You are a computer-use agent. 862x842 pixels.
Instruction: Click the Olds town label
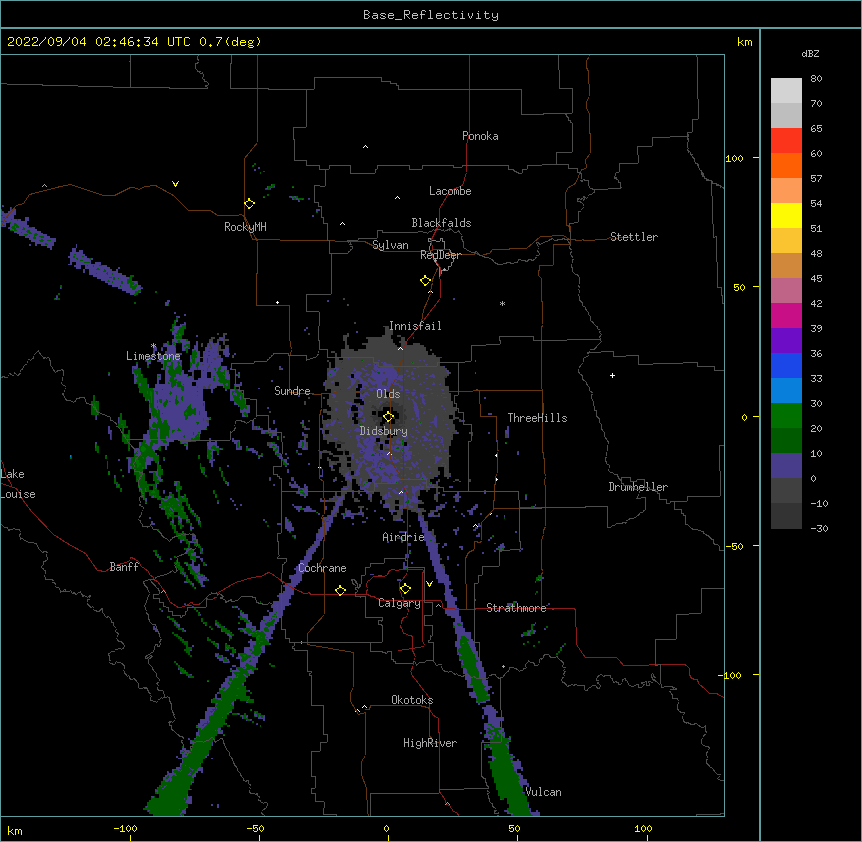pyautogui.click(x=388, y=394)
